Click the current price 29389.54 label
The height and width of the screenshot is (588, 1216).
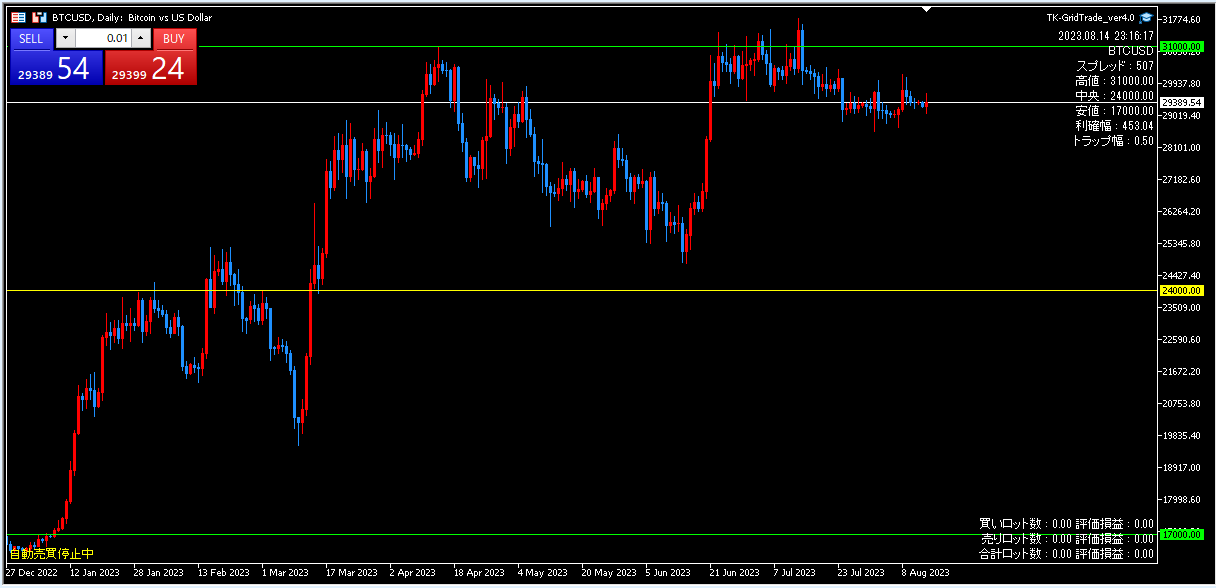pos(1182,103)
